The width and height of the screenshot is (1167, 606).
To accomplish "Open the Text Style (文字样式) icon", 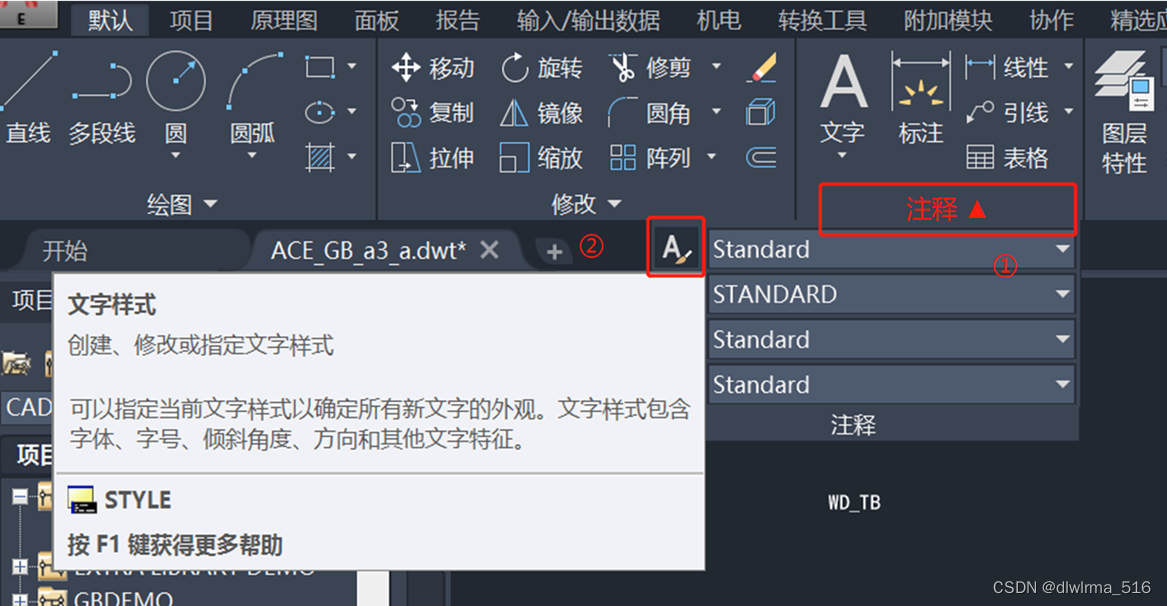I will tap(676, 248).
